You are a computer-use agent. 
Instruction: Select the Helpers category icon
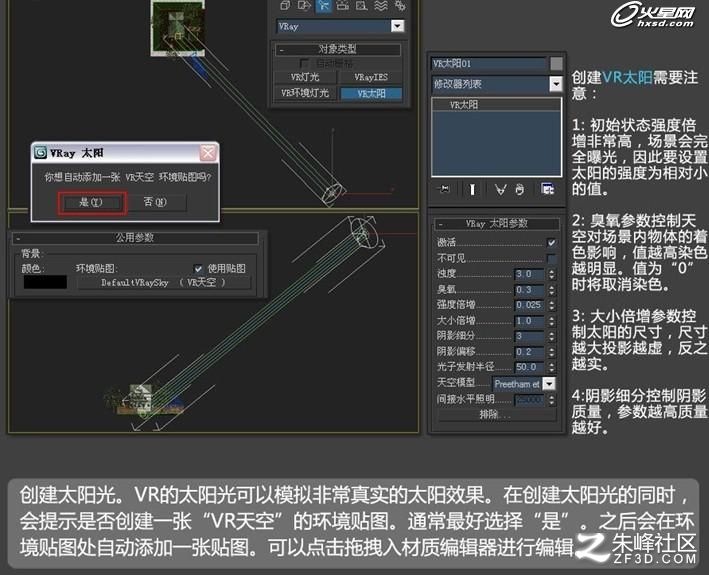coord(361,5)
